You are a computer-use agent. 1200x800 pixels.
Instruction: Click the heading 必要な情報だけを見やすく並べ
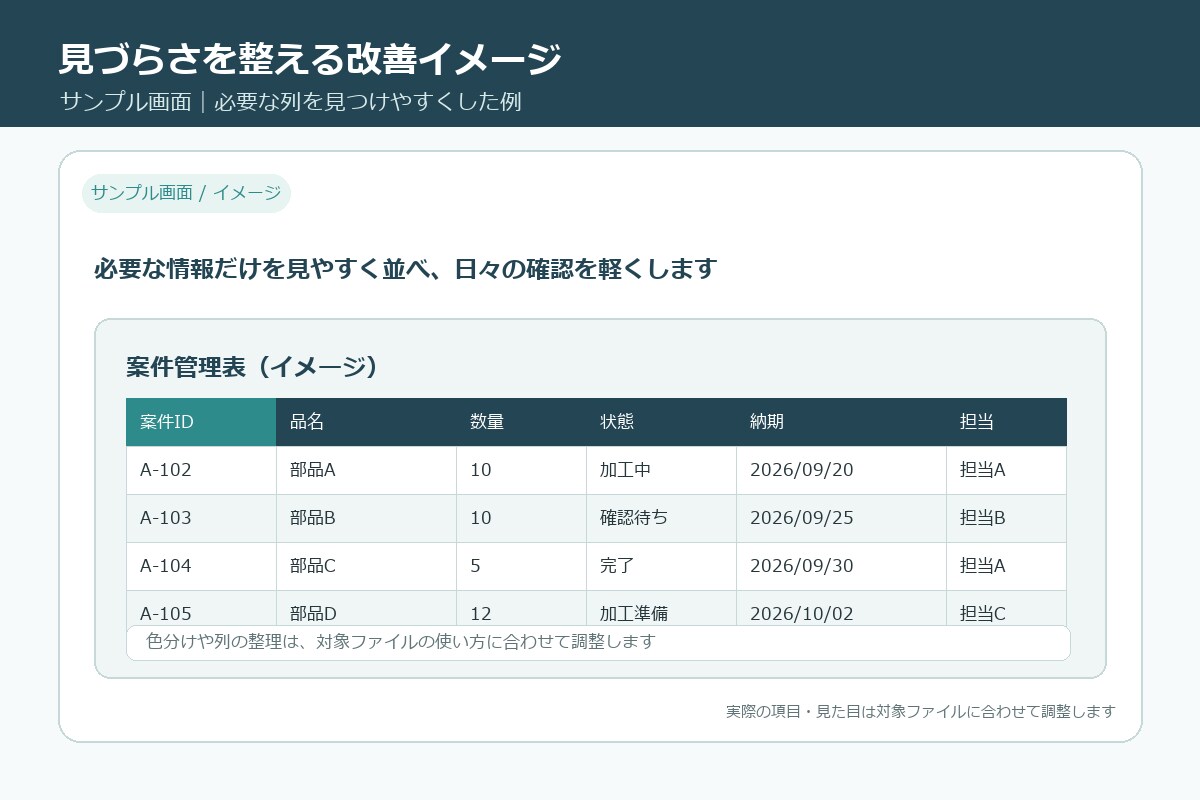pyautogui.click(x=406, y=269)
